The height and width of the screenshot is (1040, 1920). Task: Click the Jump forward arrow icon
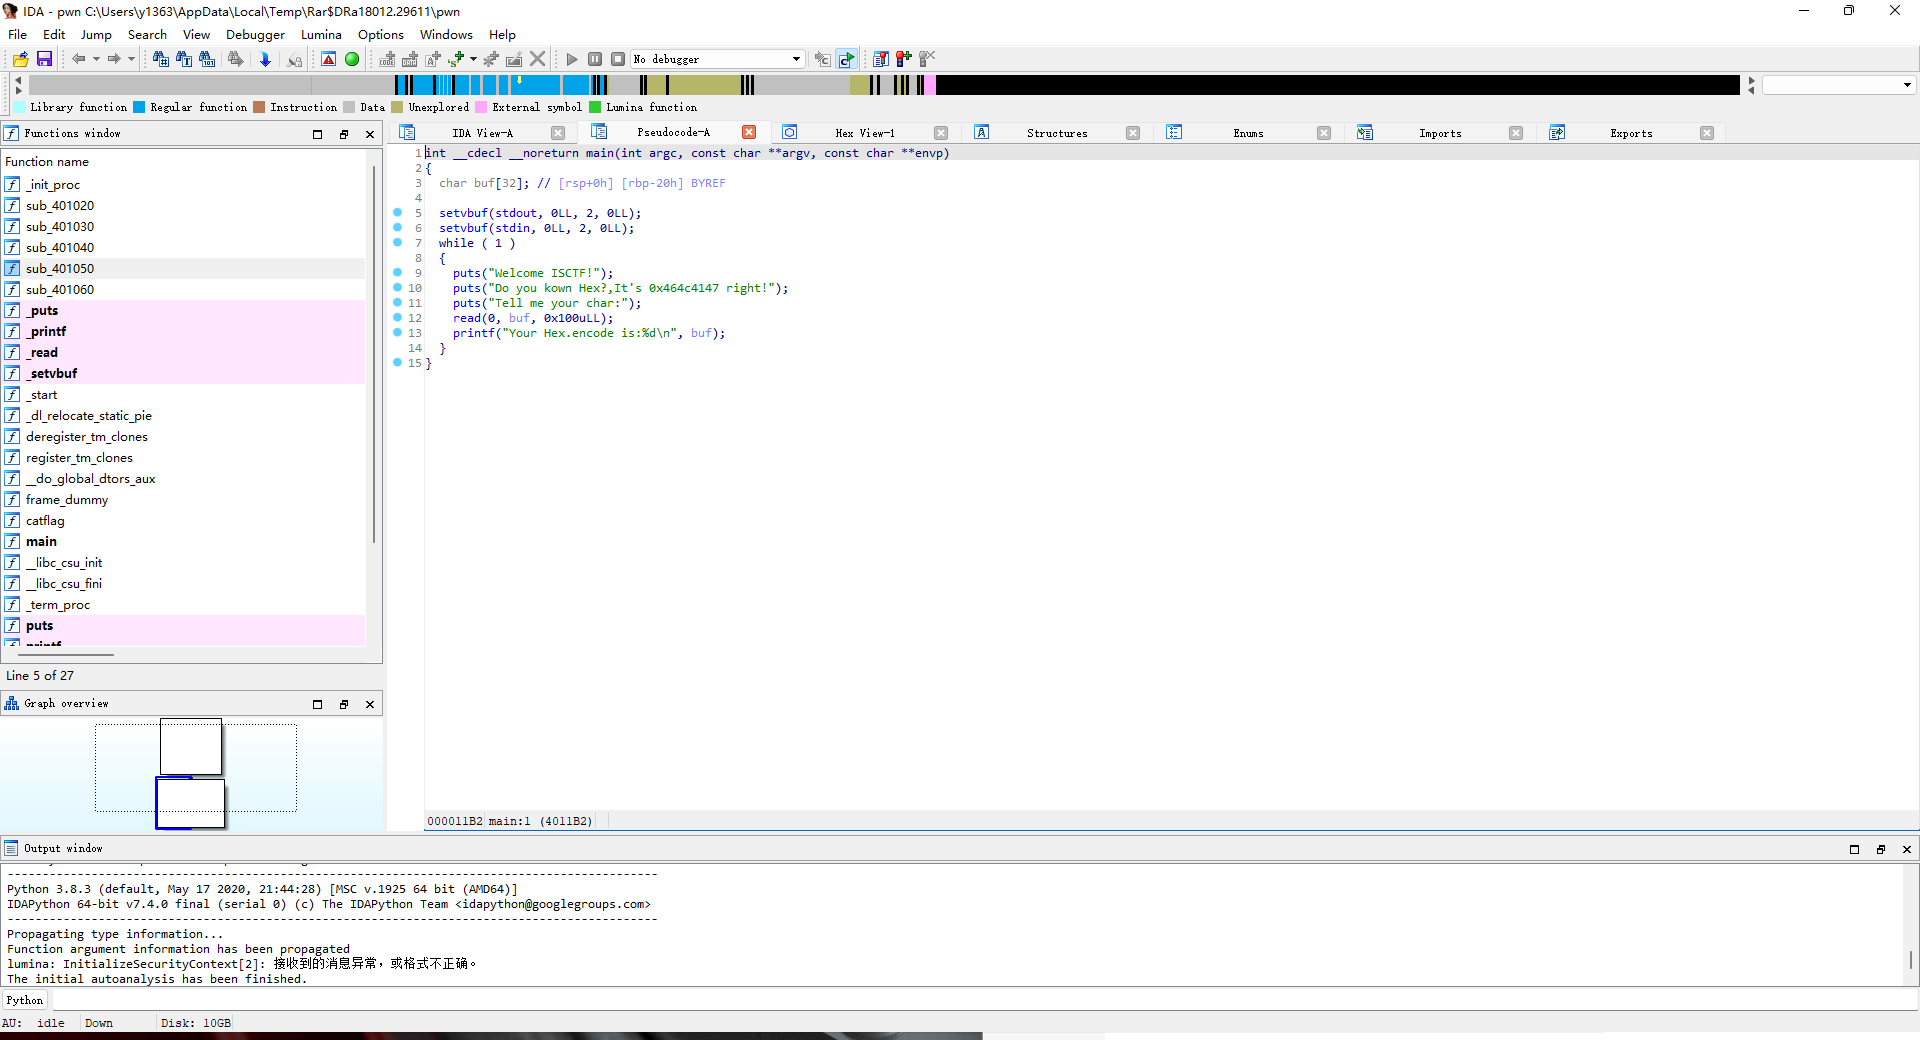click(114, 59)
